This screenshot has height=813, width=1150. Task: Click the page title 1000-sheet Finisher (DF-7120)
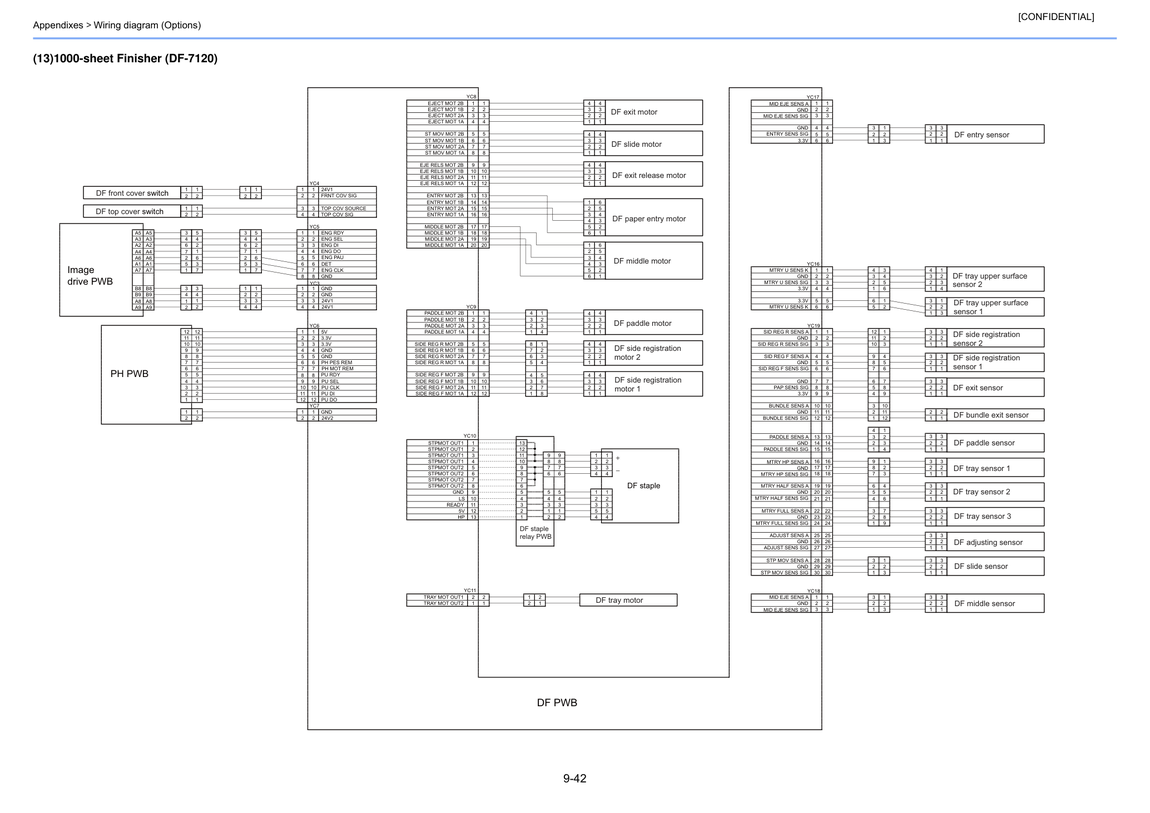coord(125,58)
